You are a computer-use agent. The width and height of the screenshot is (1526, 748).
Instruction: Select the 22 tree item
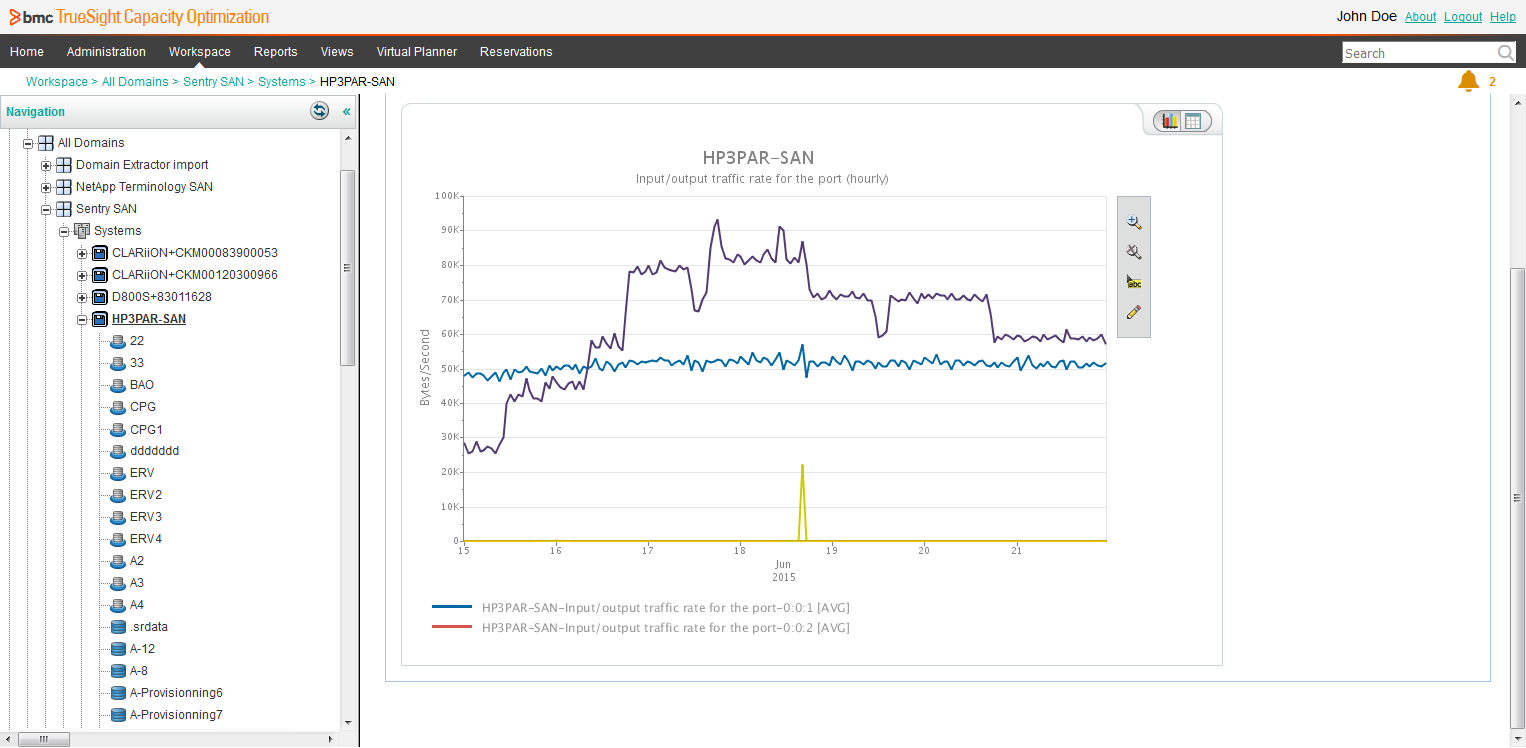pyautogui.click(x=137, y=341)
